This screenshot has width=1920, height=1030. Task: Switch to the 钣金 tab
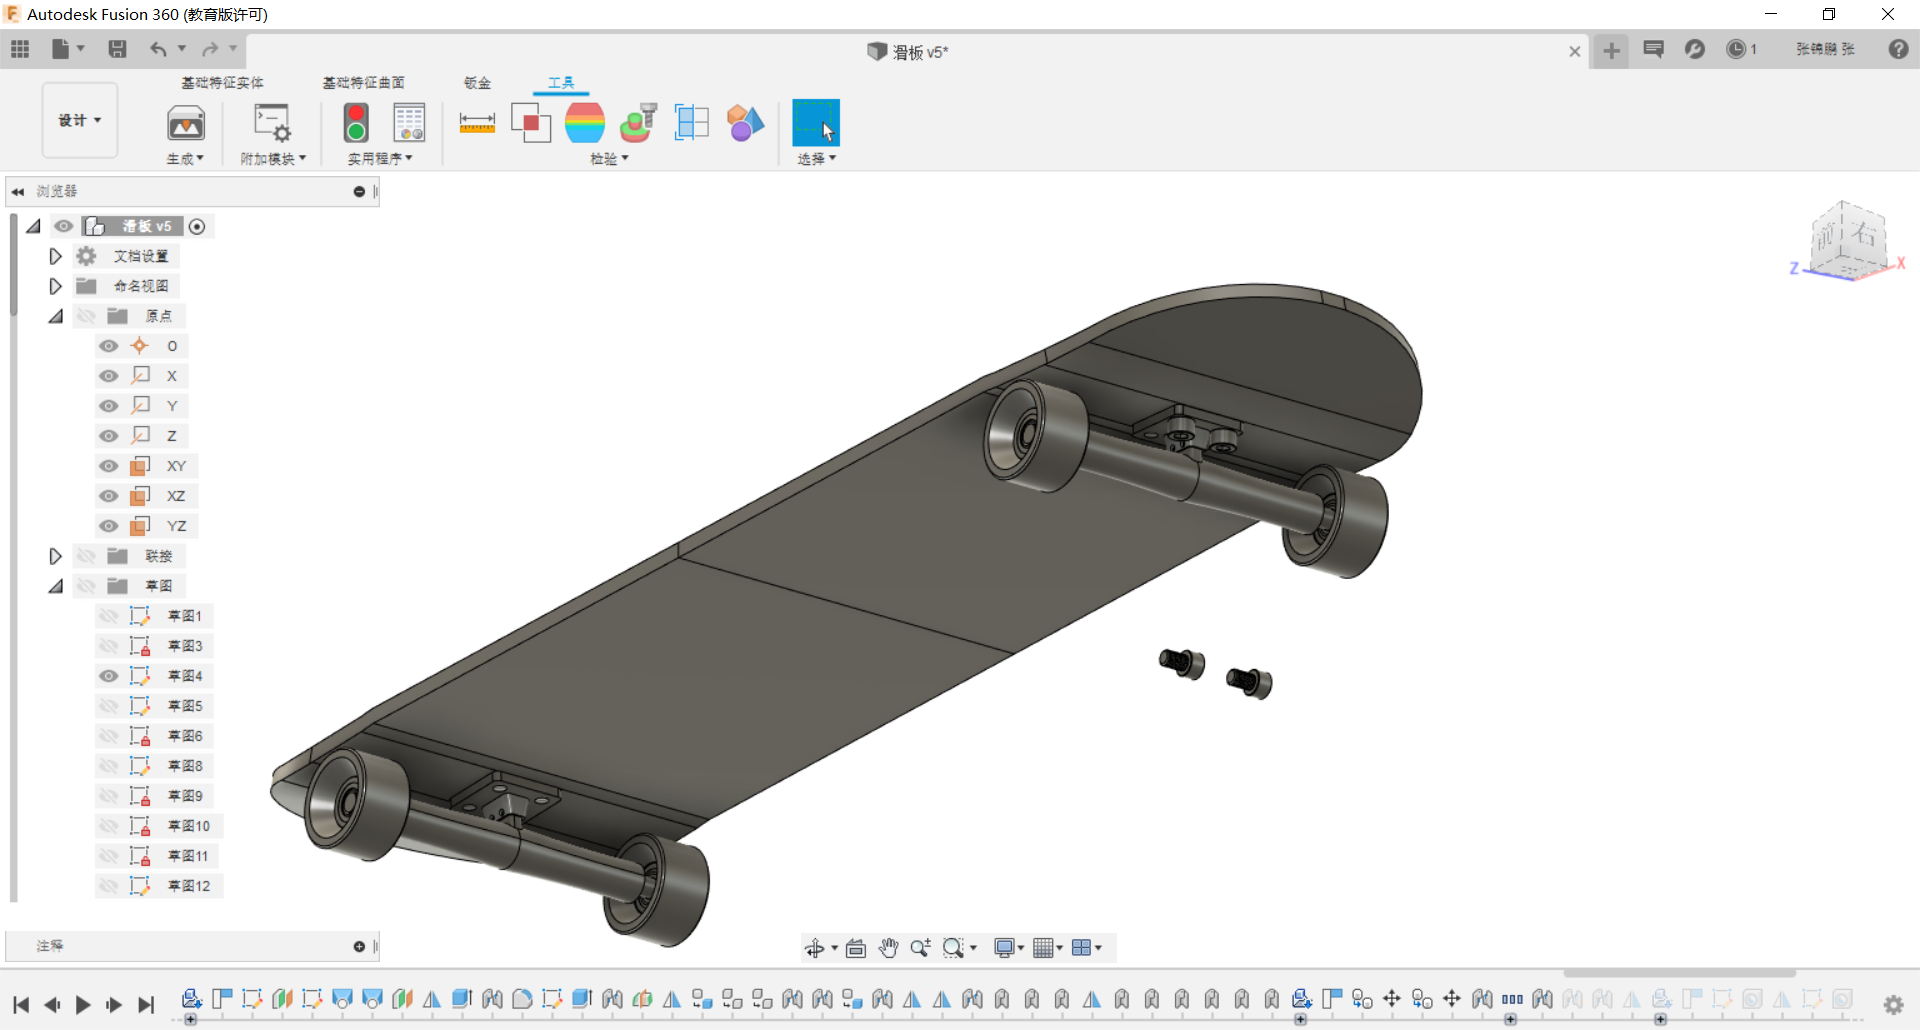click(x=478, y=83)
